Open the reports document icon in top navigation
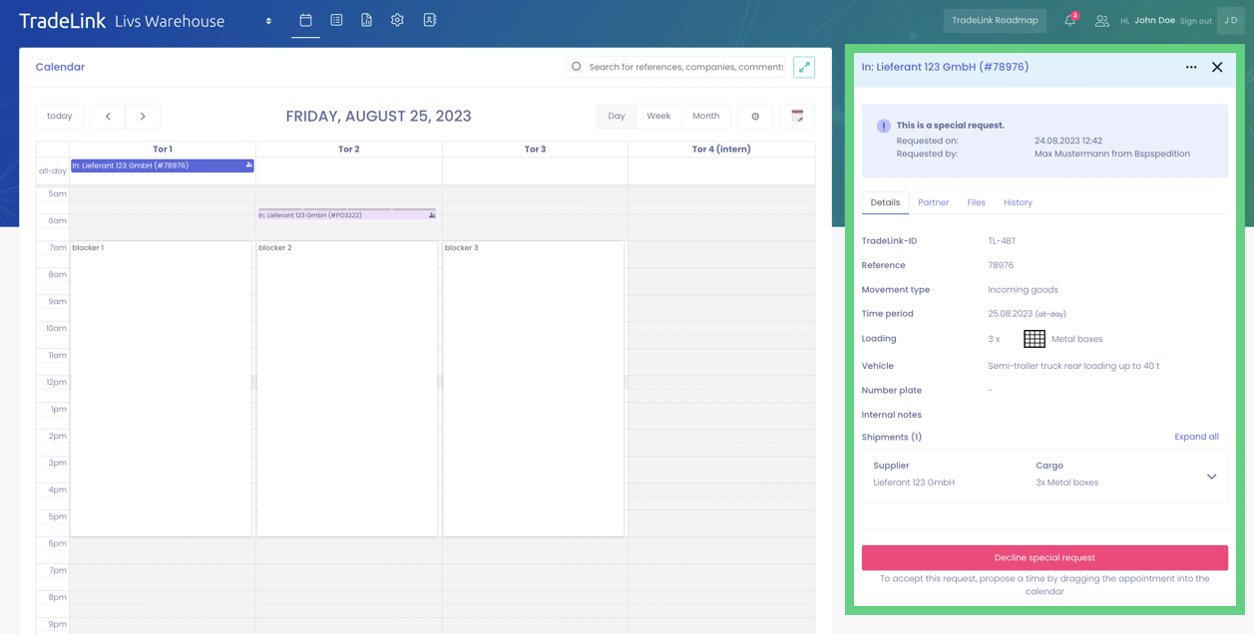The image size is (1254, 634). pos(367,20)
